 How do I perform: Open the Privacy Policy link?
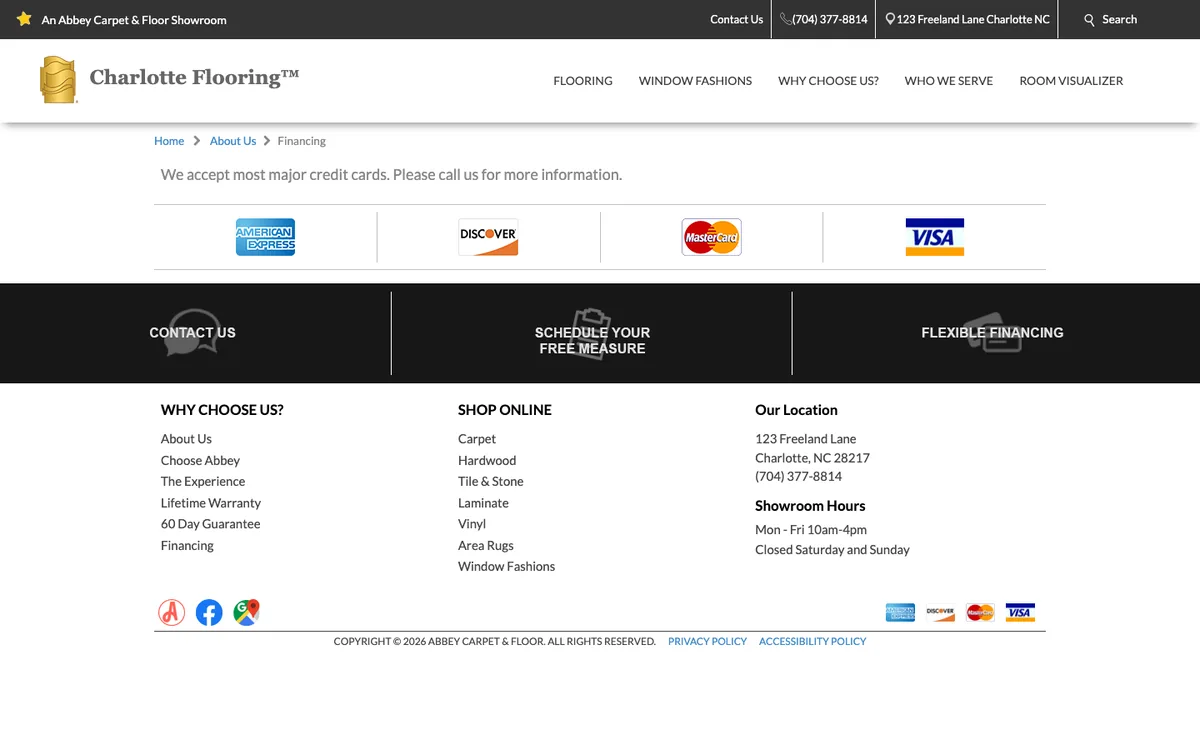pyautogui.click(x=707, y=641)
